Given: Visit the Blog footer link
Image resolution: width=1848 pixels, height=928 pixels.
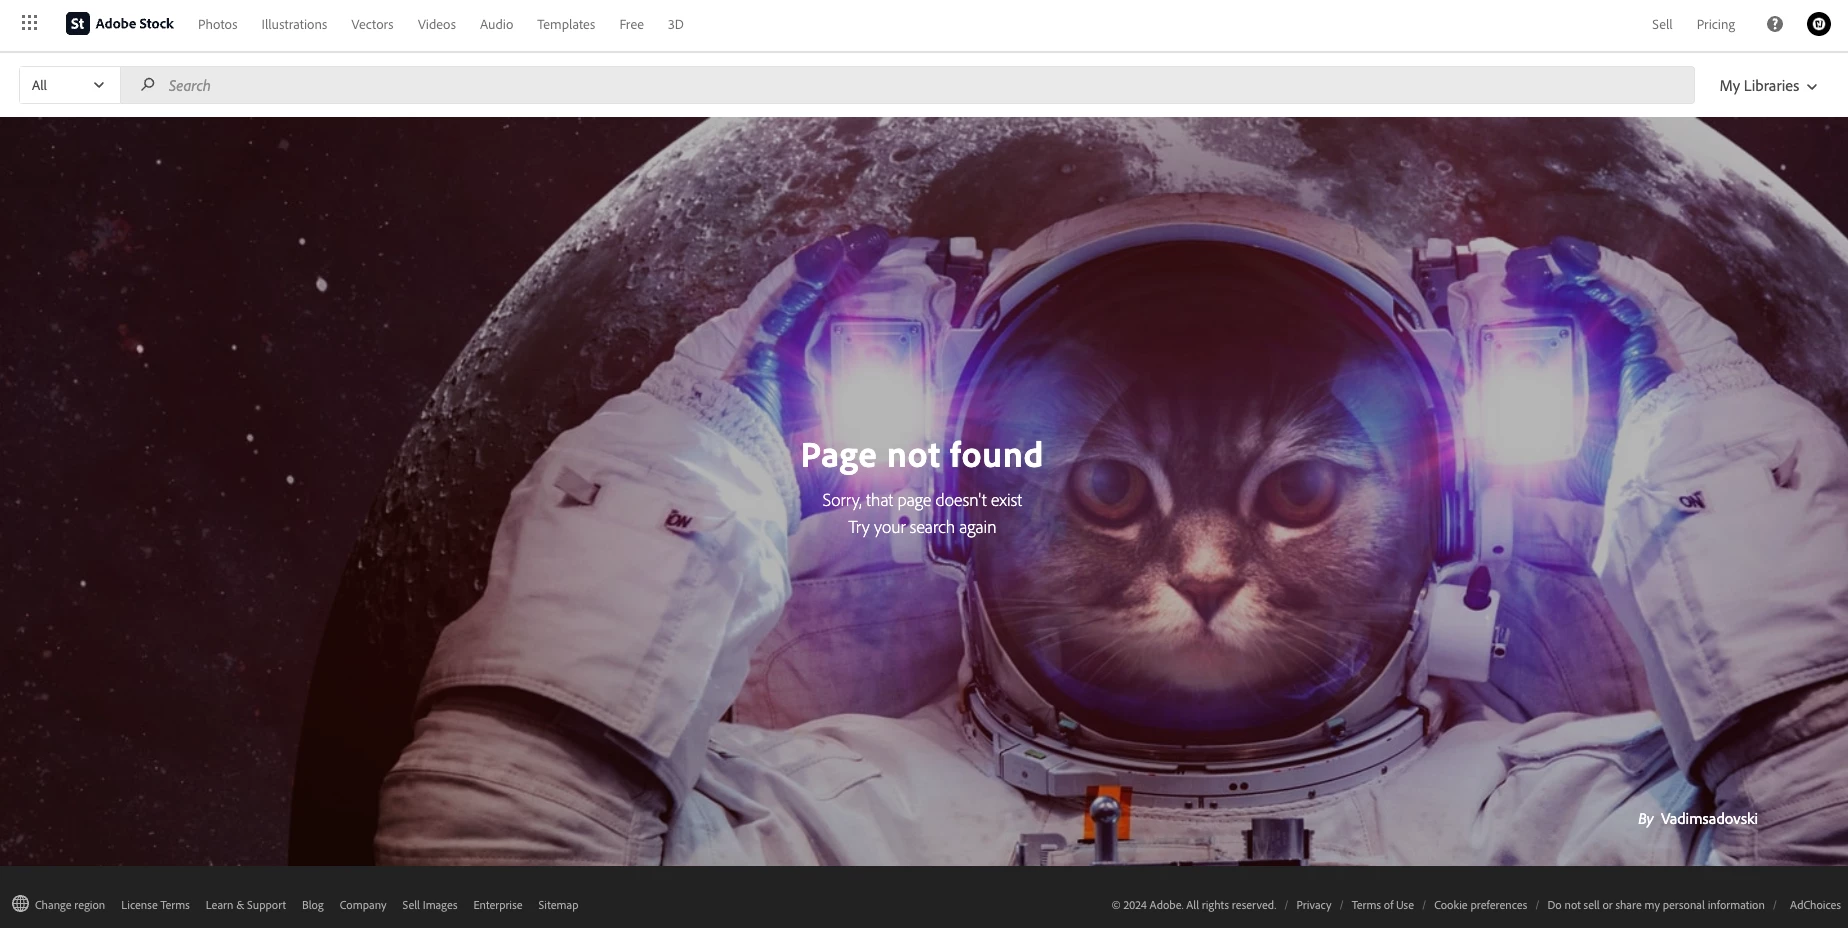Looking at the screenshot, I should point(313,905).
